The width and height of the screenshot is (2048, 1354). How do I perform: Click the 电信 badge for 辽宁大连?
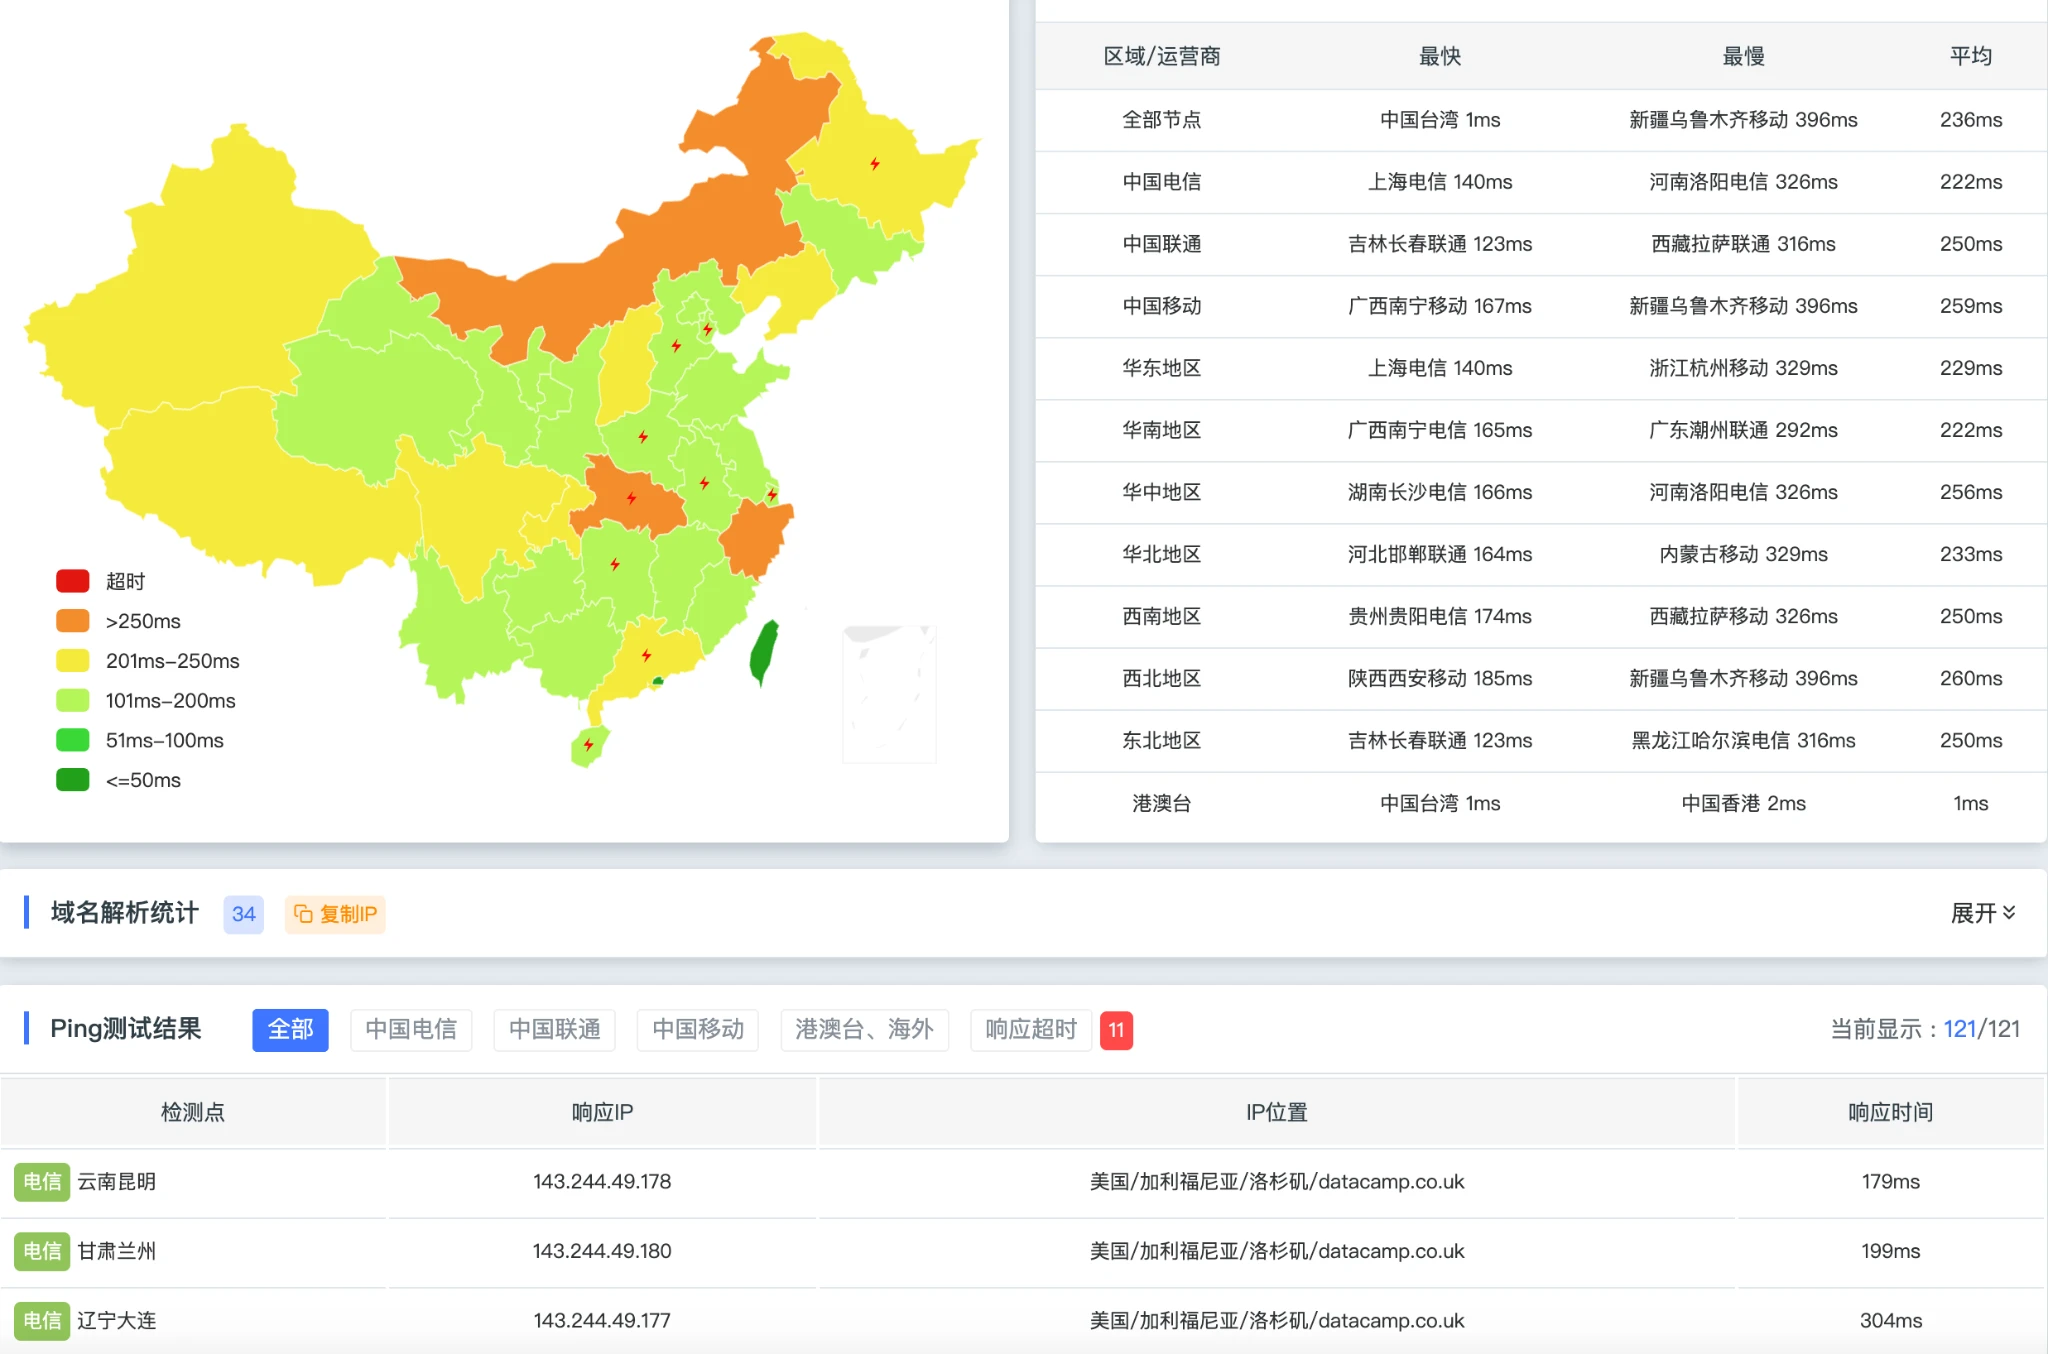pyautogui.click(x=42, y=1320)
